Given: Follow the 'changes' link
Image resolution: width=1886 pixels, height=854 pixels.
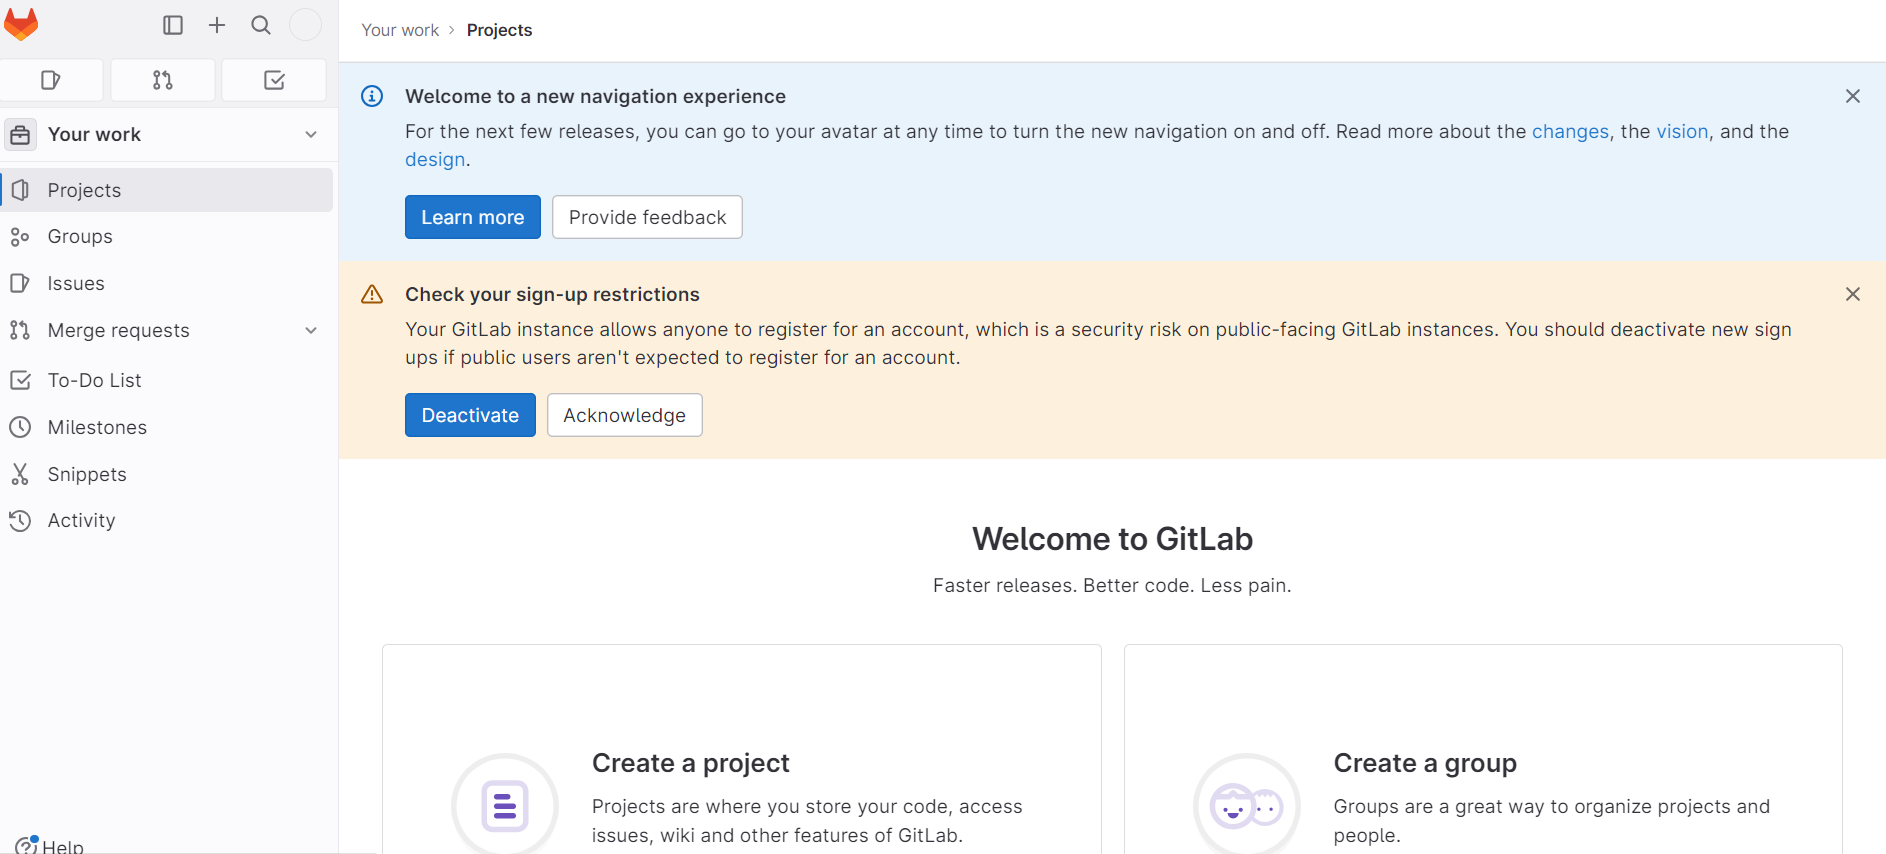Looking at the screenshot, I should coord(1570,131).
